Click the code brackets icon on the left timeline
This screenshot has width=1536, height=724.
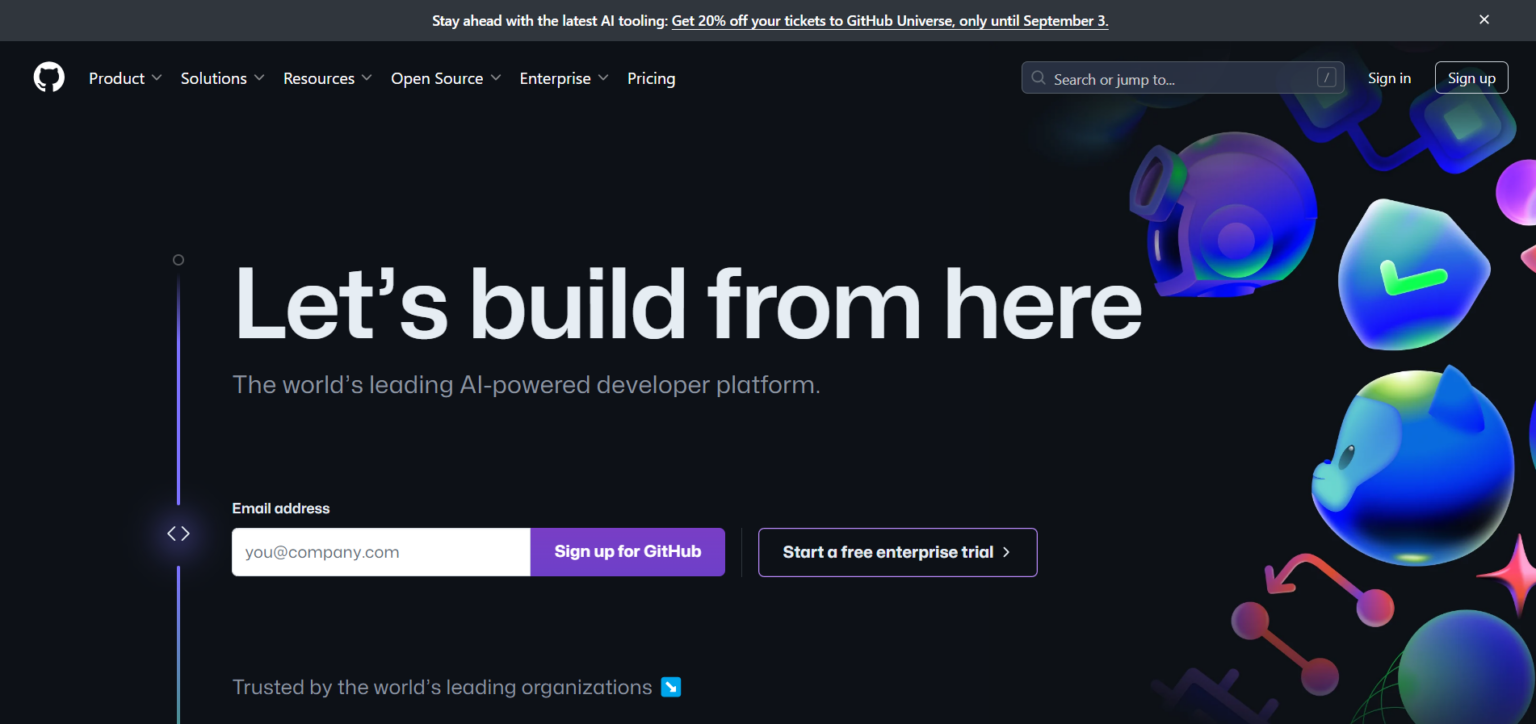(178, 533)
